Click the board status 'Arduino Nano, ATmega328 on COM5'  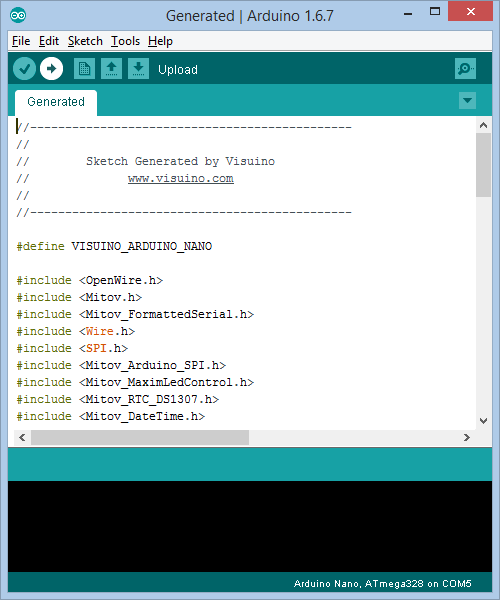coord(383,584)
